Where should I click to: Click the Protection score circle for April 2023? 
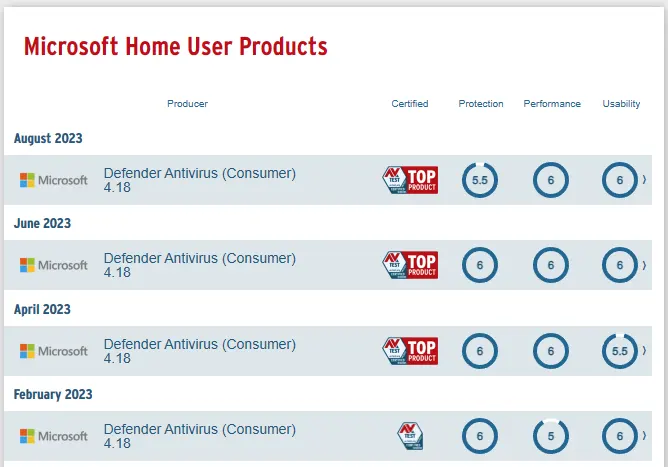480,351
